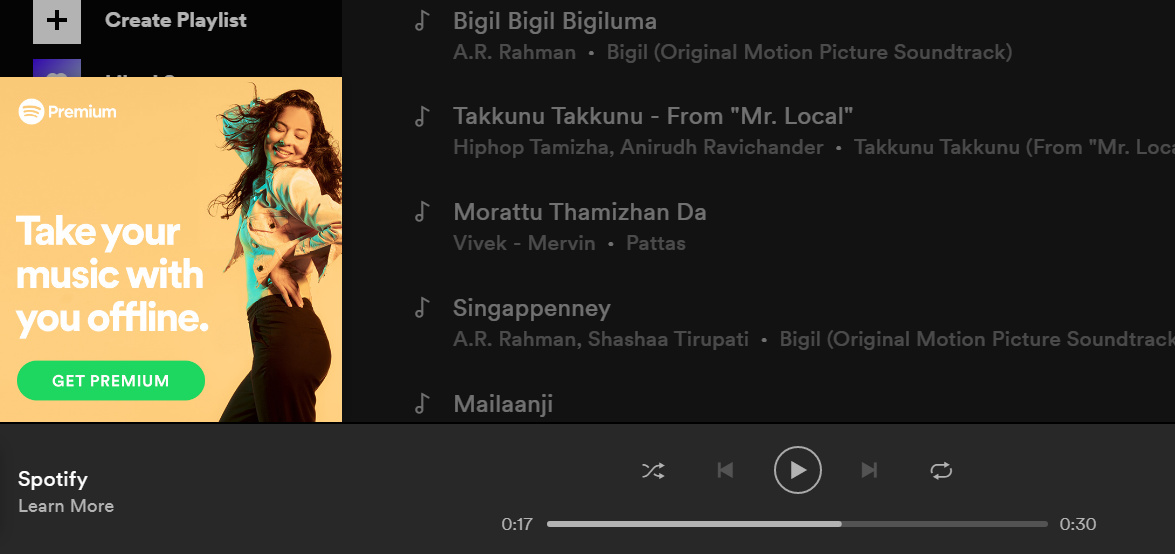Toggle repeat mode
The height and width of the screenshot is (554, 1175).
[940, 471]
